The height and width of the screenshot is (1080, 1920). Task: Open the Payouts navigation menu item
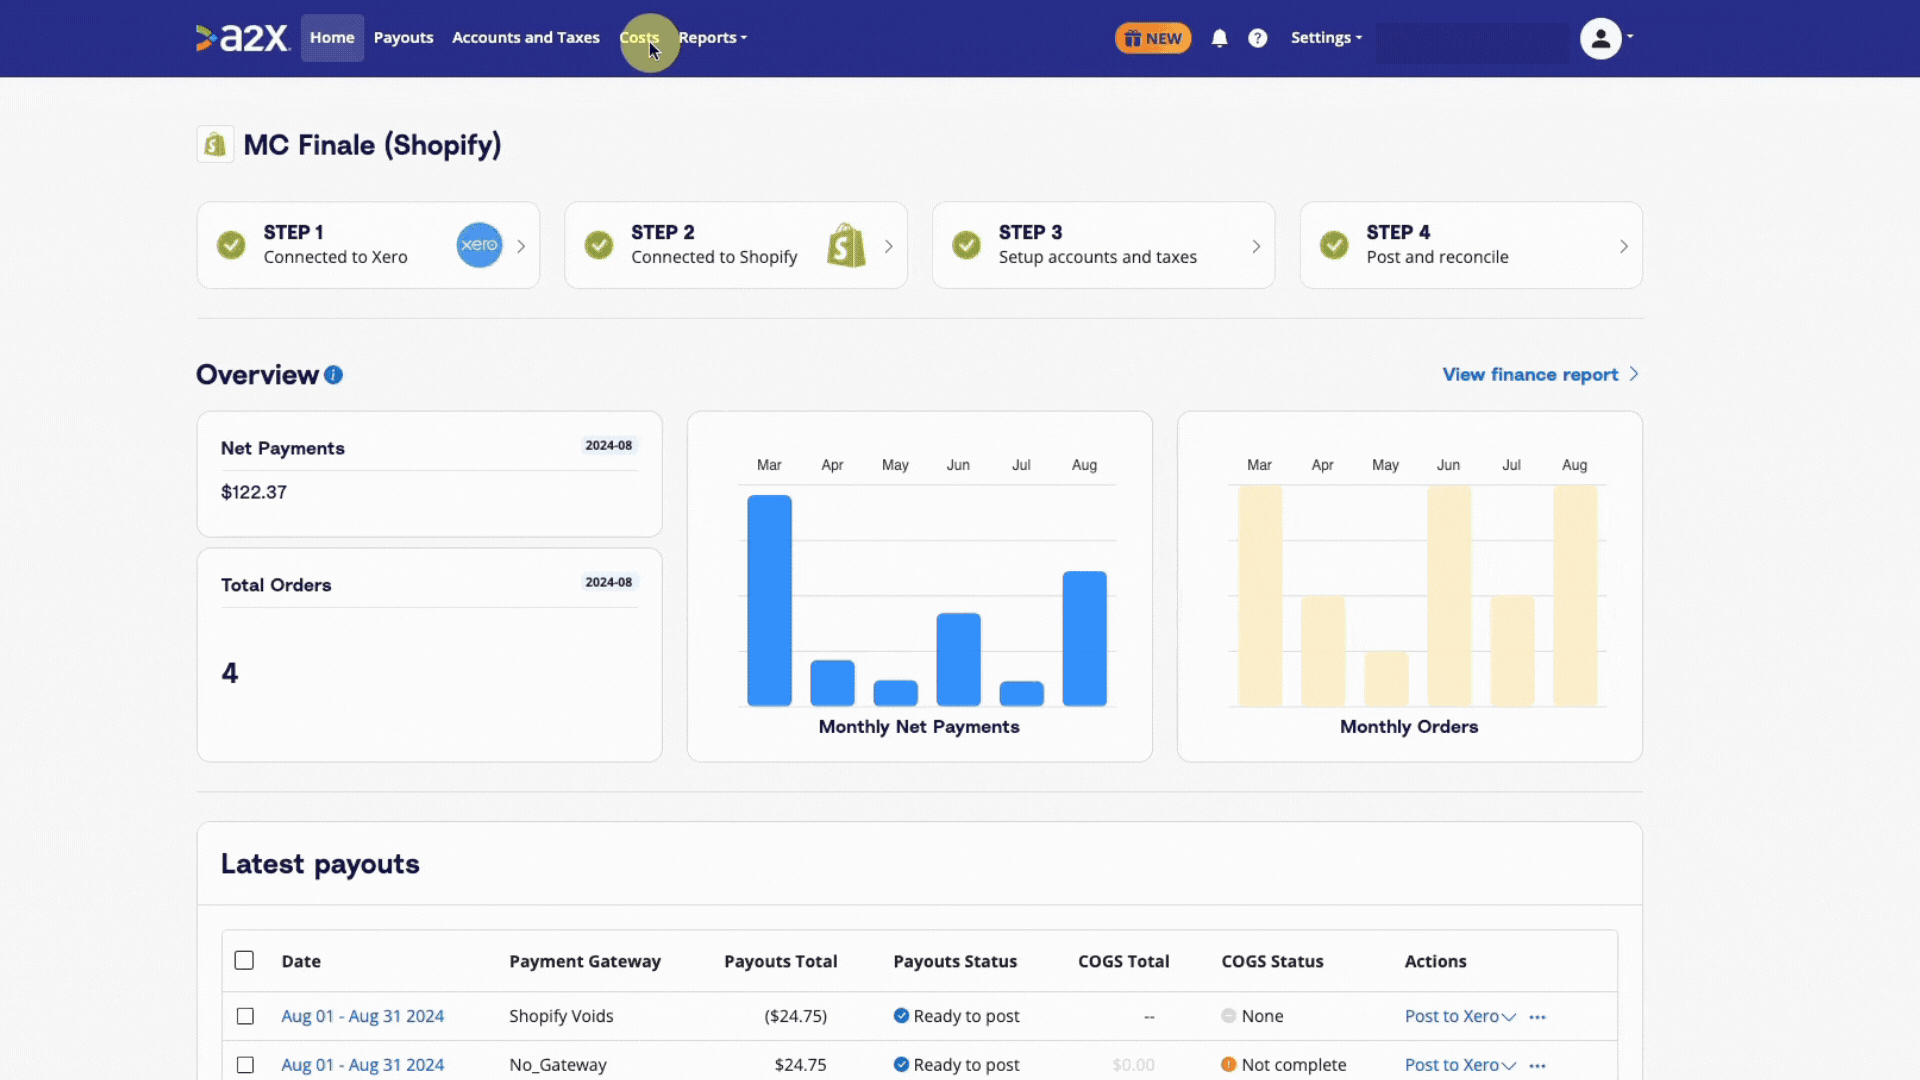pos(402,37)
